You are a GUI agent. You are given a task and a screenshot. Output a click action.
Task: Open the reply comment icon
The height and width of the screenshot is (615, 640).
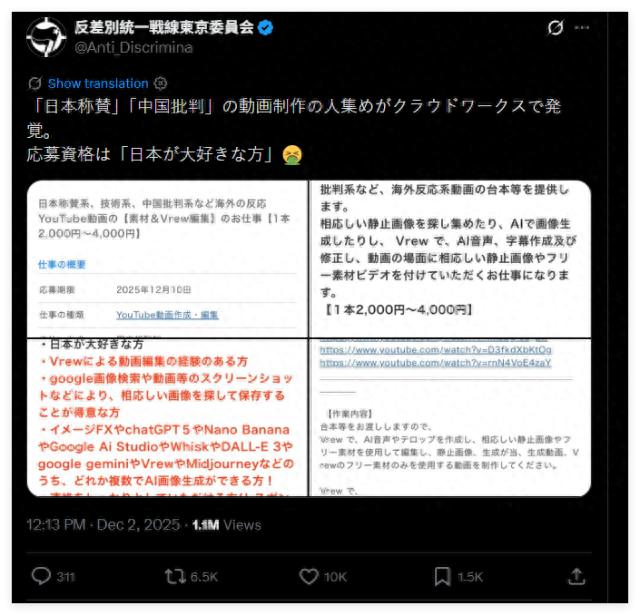[x=41, y=576]
